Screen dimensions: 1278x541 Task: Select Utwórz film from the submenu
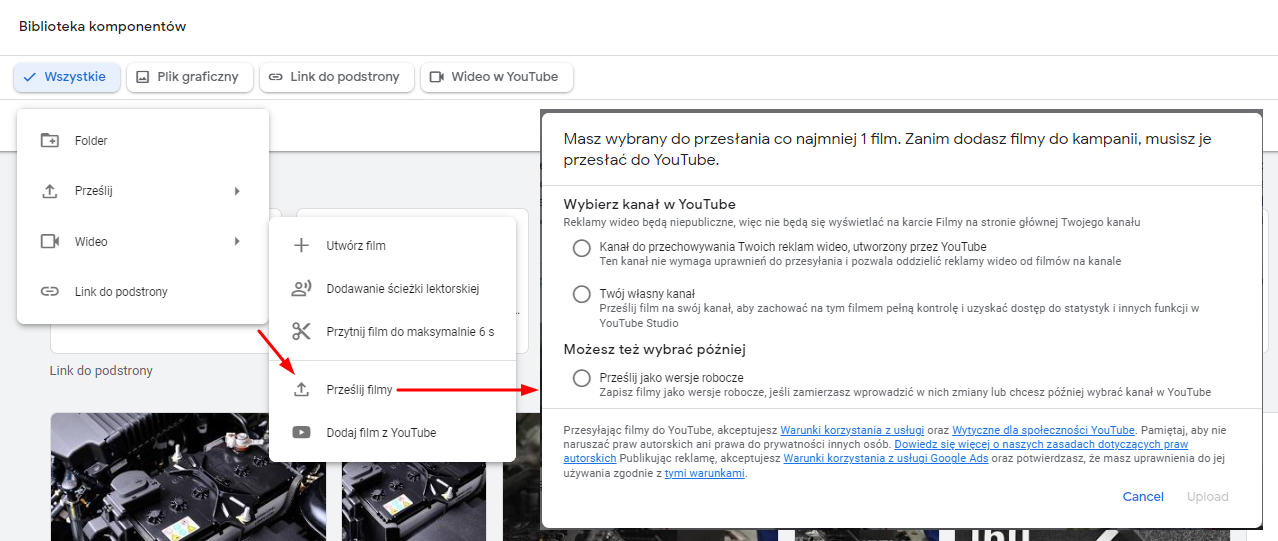(393, 245)
